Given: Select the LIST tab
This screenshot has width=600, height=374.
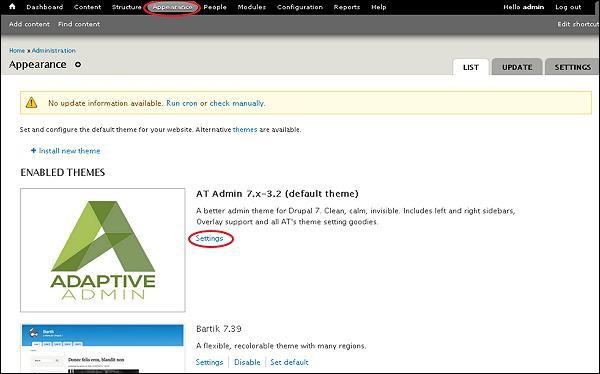Looking at the screenshot, I should pyautogui.click(x=471, y=67).
